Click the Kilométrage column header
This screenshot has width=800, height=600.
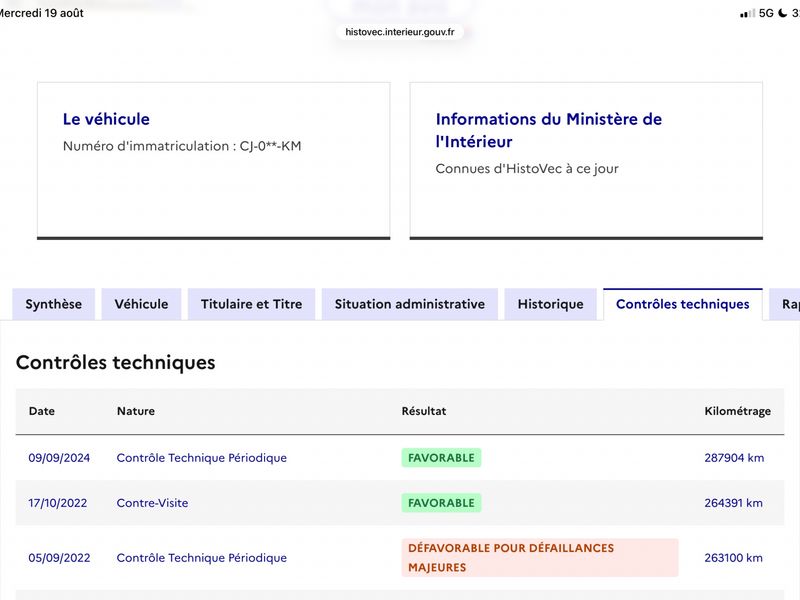click(x=737, y=411)
